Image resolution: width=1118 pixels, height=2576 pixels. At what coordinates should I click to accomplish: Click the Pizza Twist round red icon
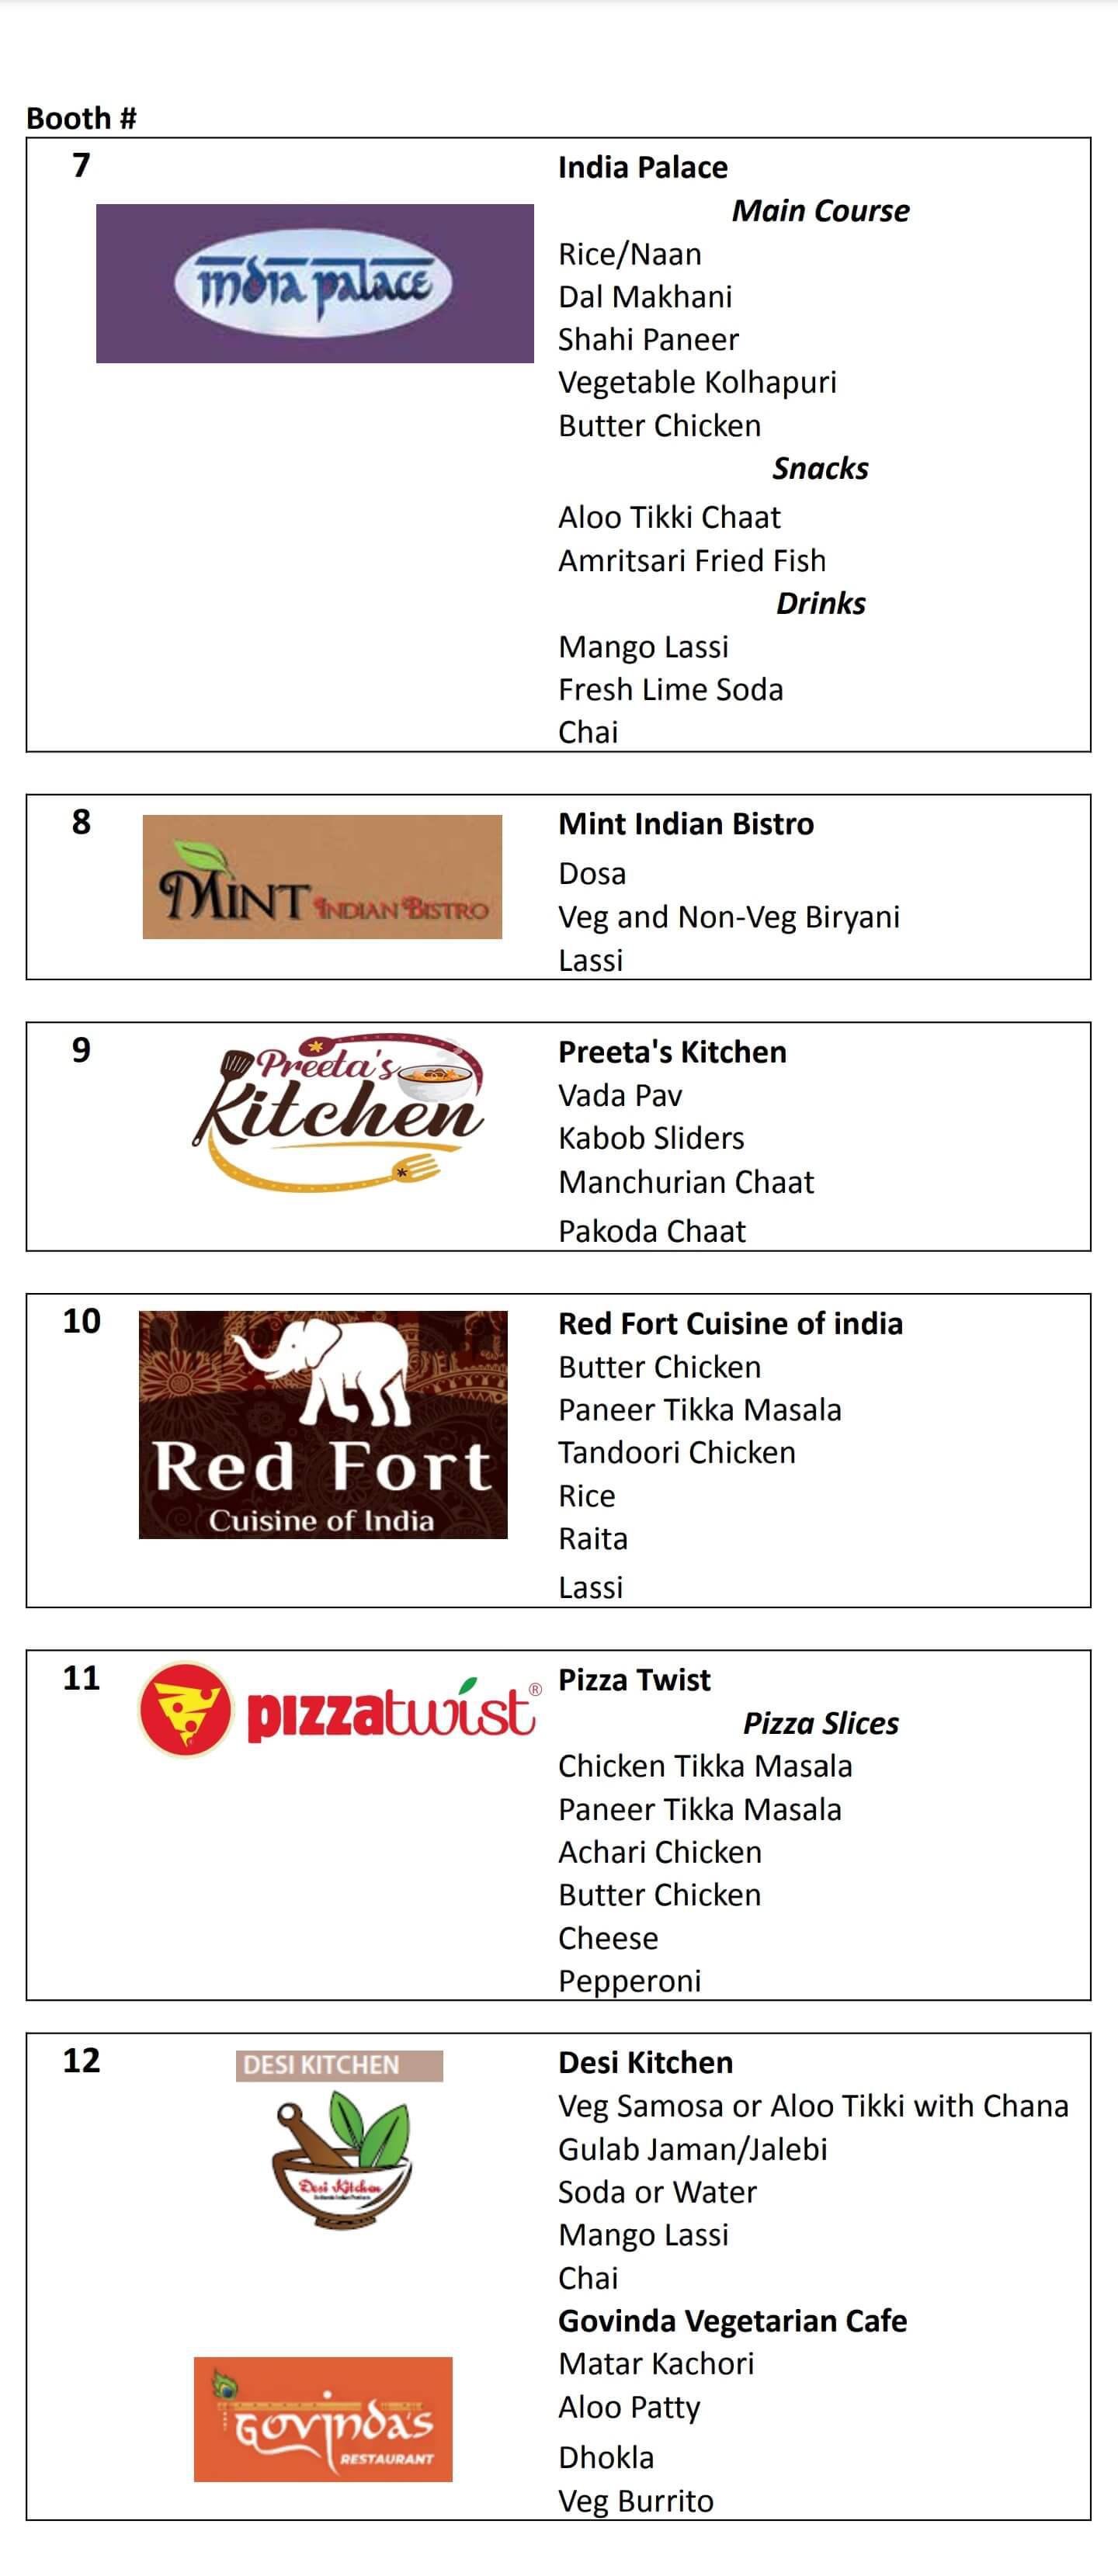[x=185, y=1710]
